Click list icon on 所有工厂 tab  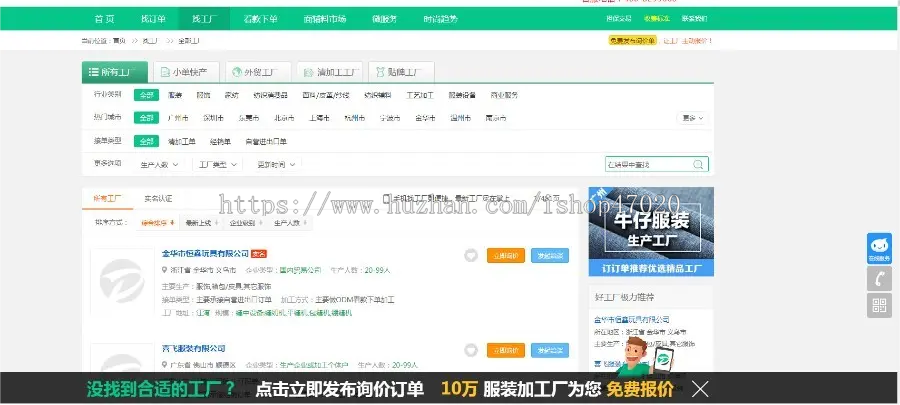click(x=93, y=72)
